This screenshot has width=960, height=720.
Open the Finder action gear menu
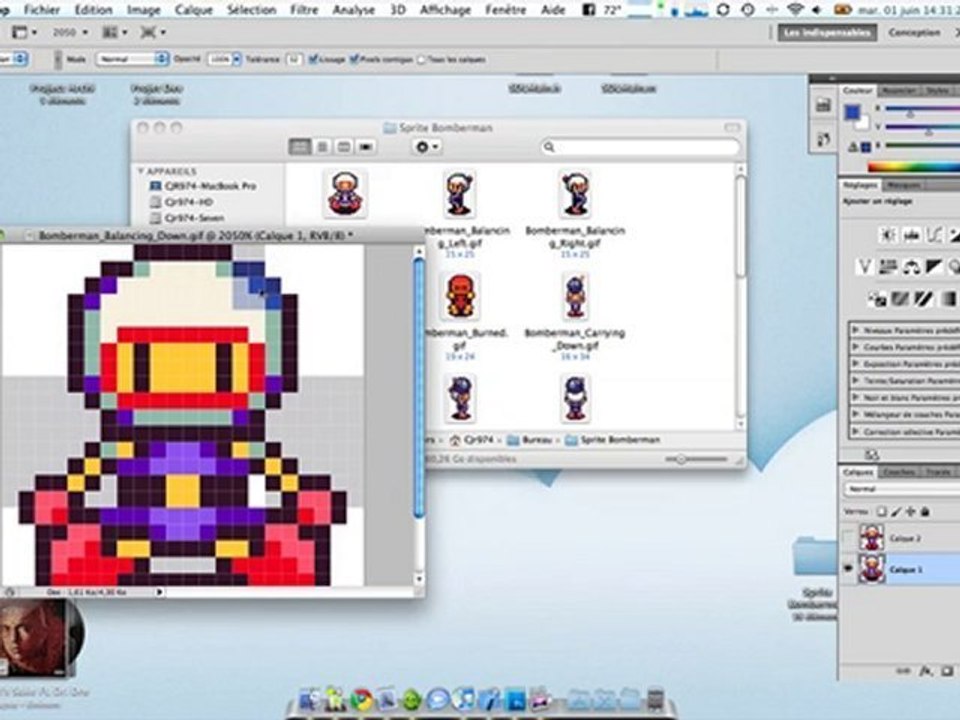tap(427, 147)
